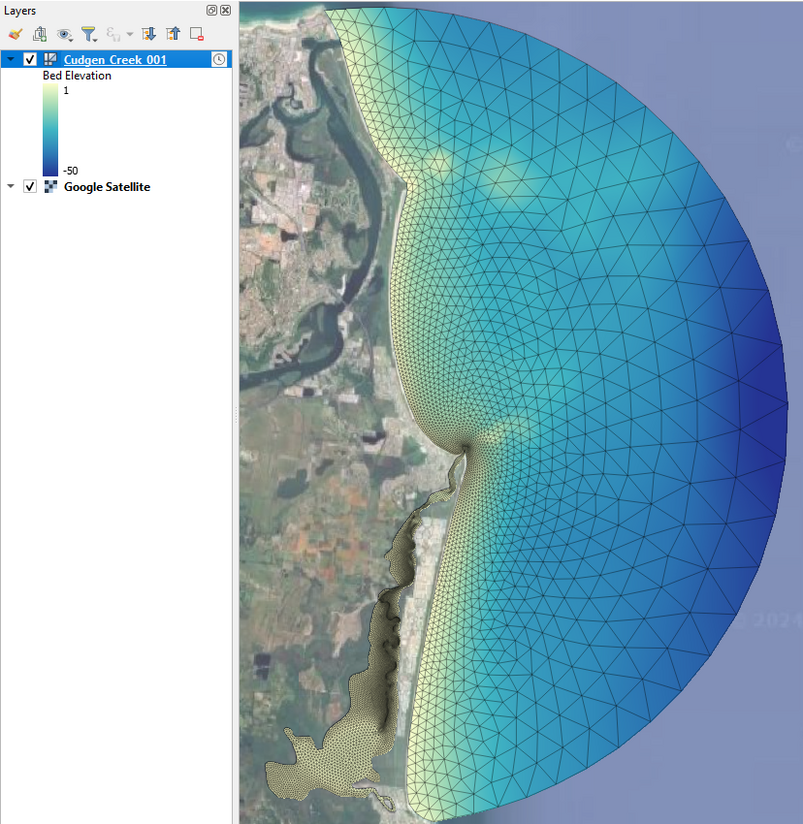Image resolution: width=803 pixels, height=824 pixels.
Task: Click the Add Group icon
Action: tap(40, 34)
